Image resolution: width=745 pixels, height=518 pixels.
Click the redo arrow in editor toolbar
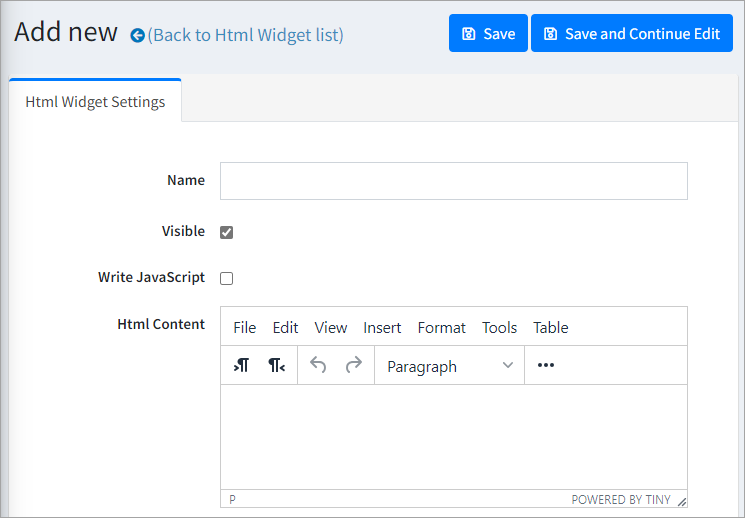[x=353, y=365]
